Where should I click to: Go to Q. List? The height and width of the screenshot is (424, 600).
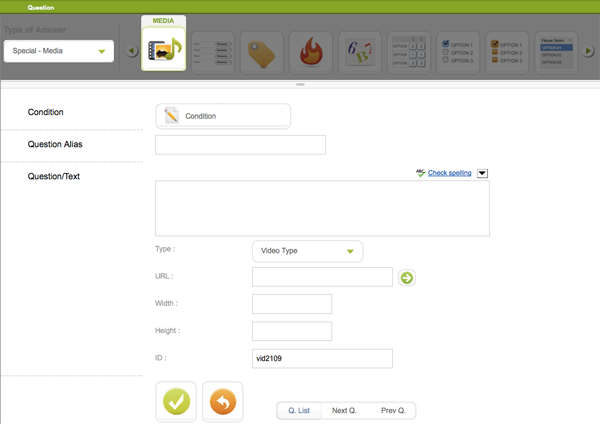click(300, 411)
